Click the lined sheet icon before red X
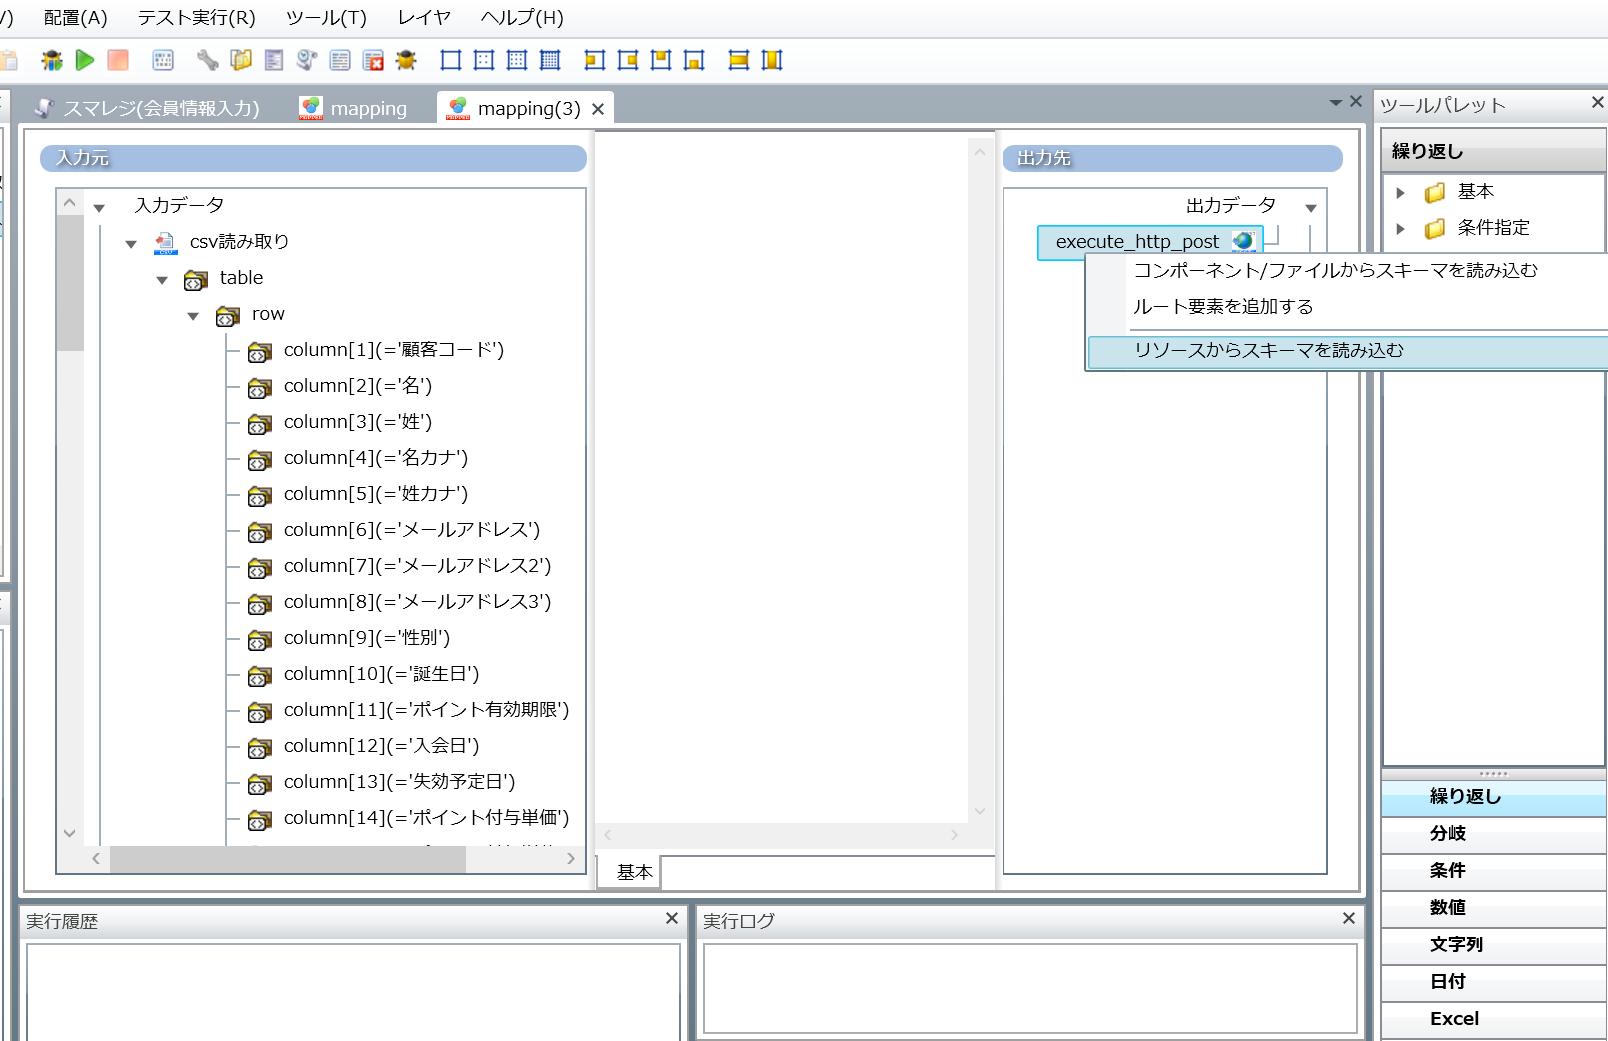Viewport: 1608px width, 1041px height. click(340, 60)
